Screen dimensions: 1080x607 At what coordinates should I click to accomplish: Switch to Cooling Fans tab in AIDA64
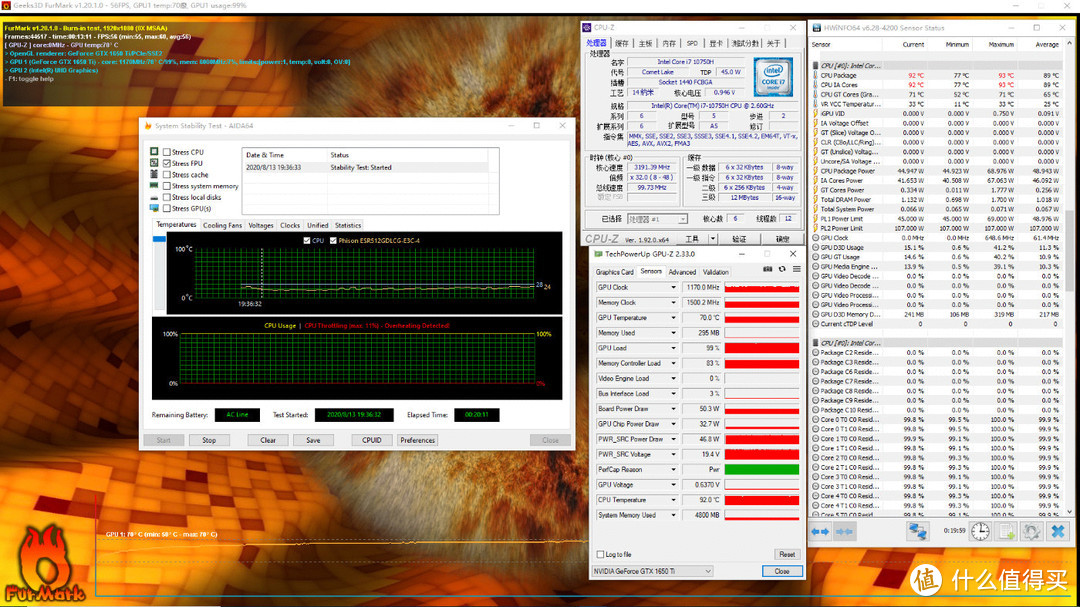[x=222, y=225]
